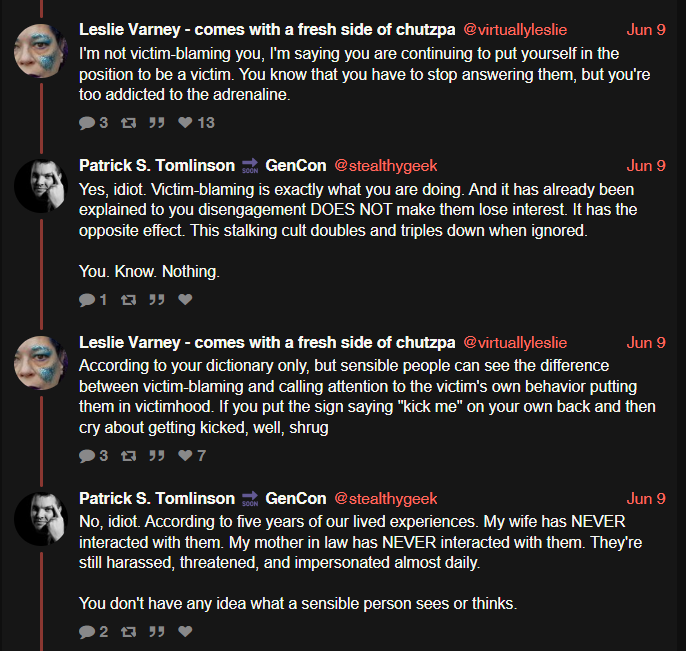Open @virtuallyleslie handle in first tweet

515,30
